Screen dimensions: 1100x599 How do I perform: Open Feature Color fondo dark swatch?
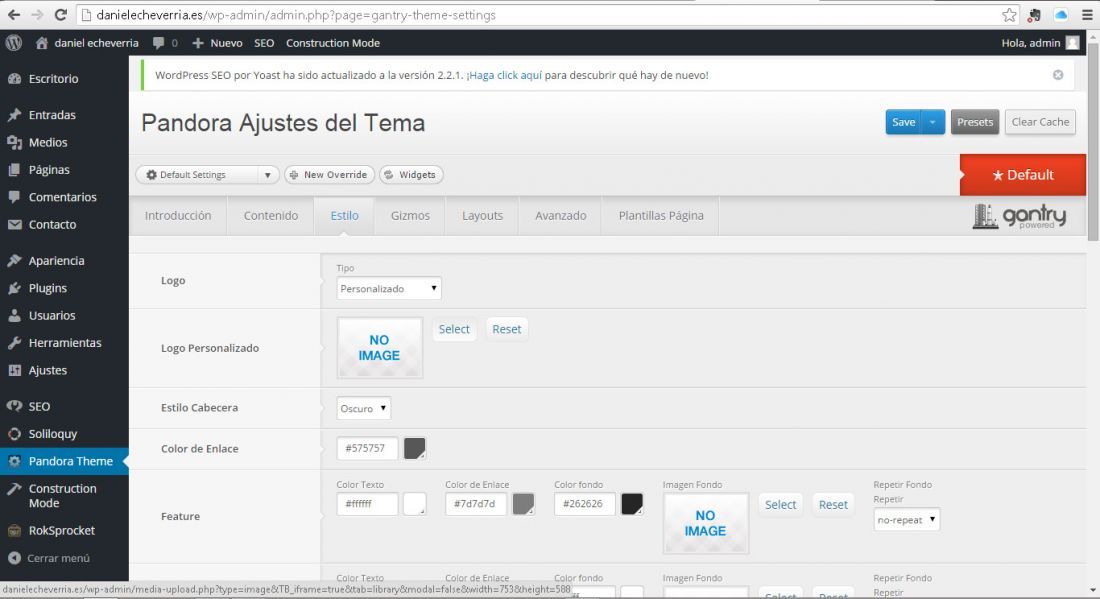coord(632,504)
